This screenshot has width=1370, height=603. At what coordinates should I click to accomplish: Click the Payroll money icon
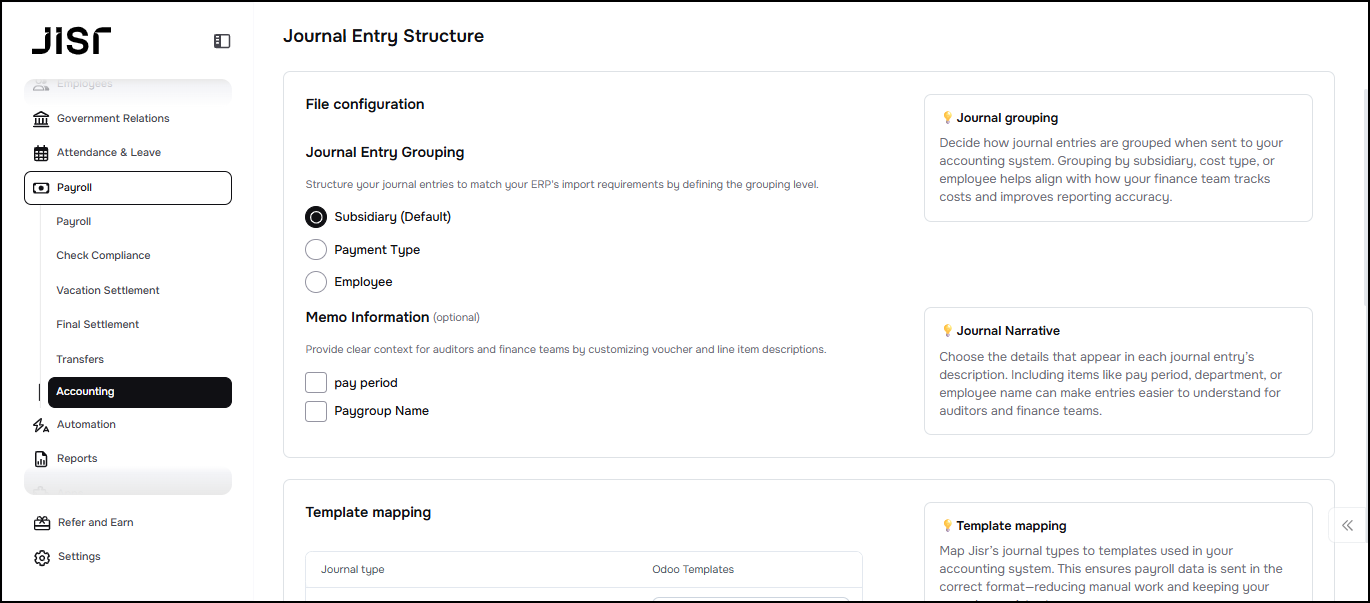[41, 188]
